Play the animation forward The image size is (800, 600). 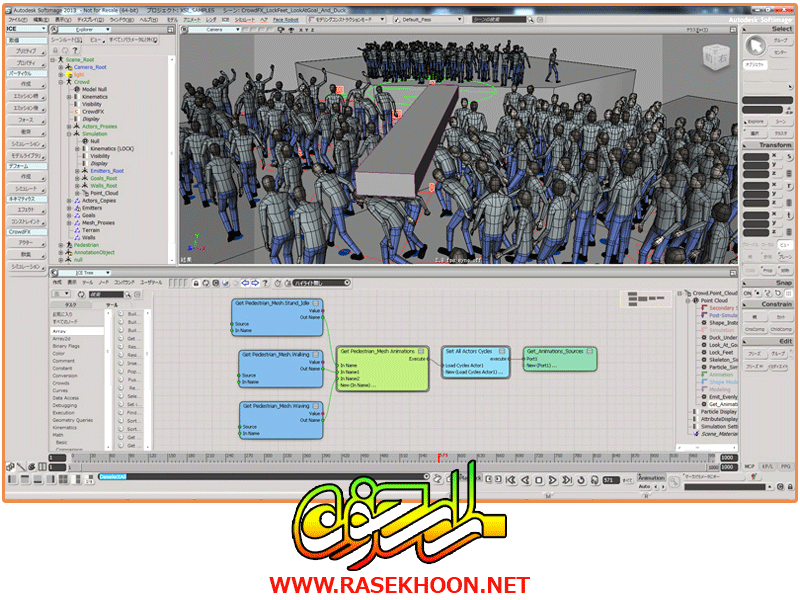(x=553, y=480)
